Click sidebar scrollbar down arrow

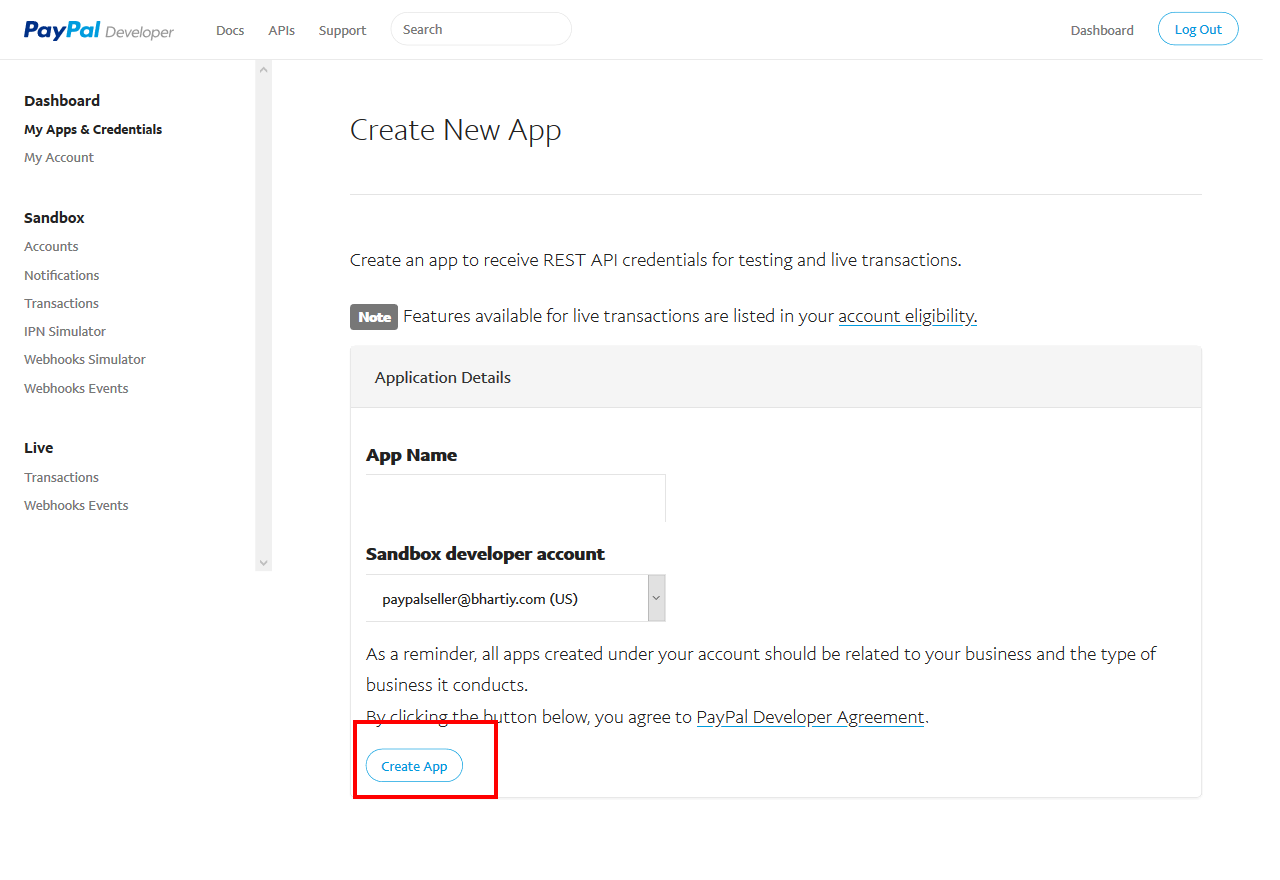point(264,563)
